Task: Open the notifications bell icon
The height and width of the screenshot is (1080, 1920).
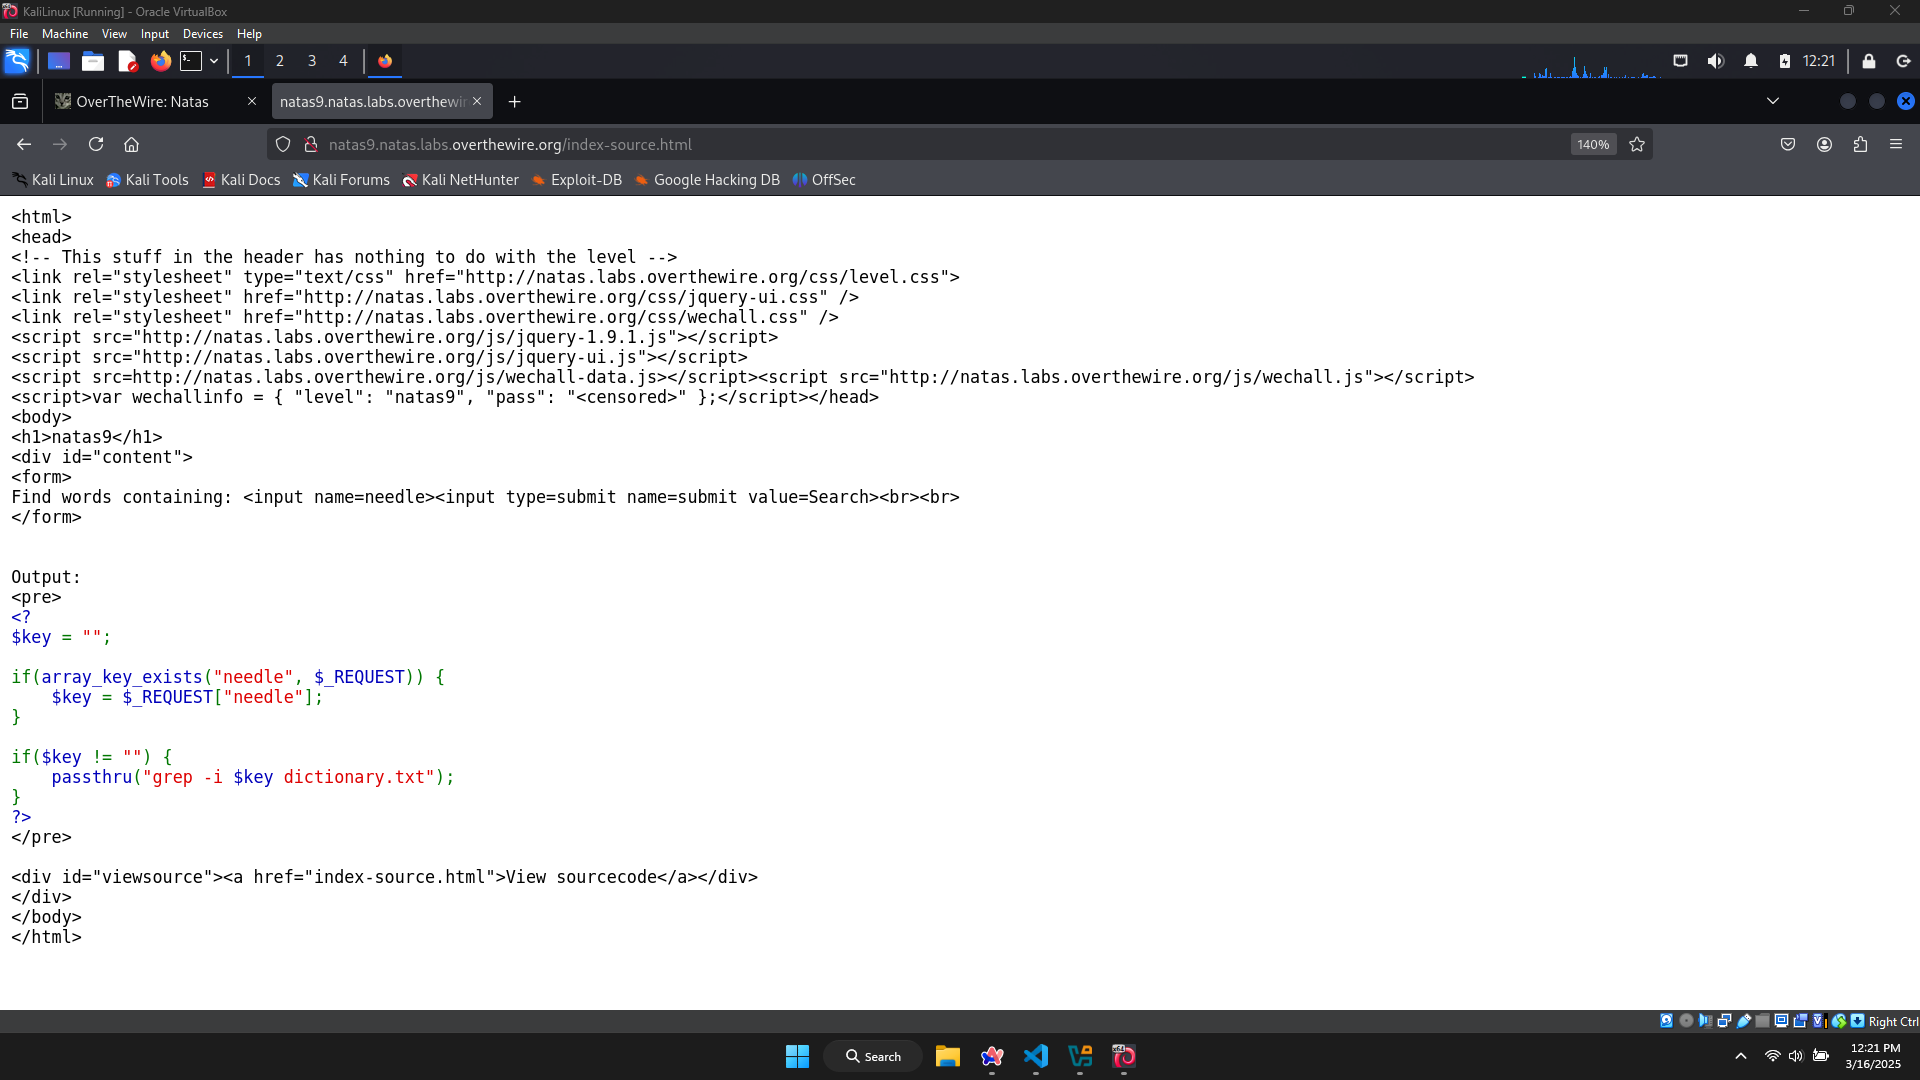Action: tap(1751, 61)
